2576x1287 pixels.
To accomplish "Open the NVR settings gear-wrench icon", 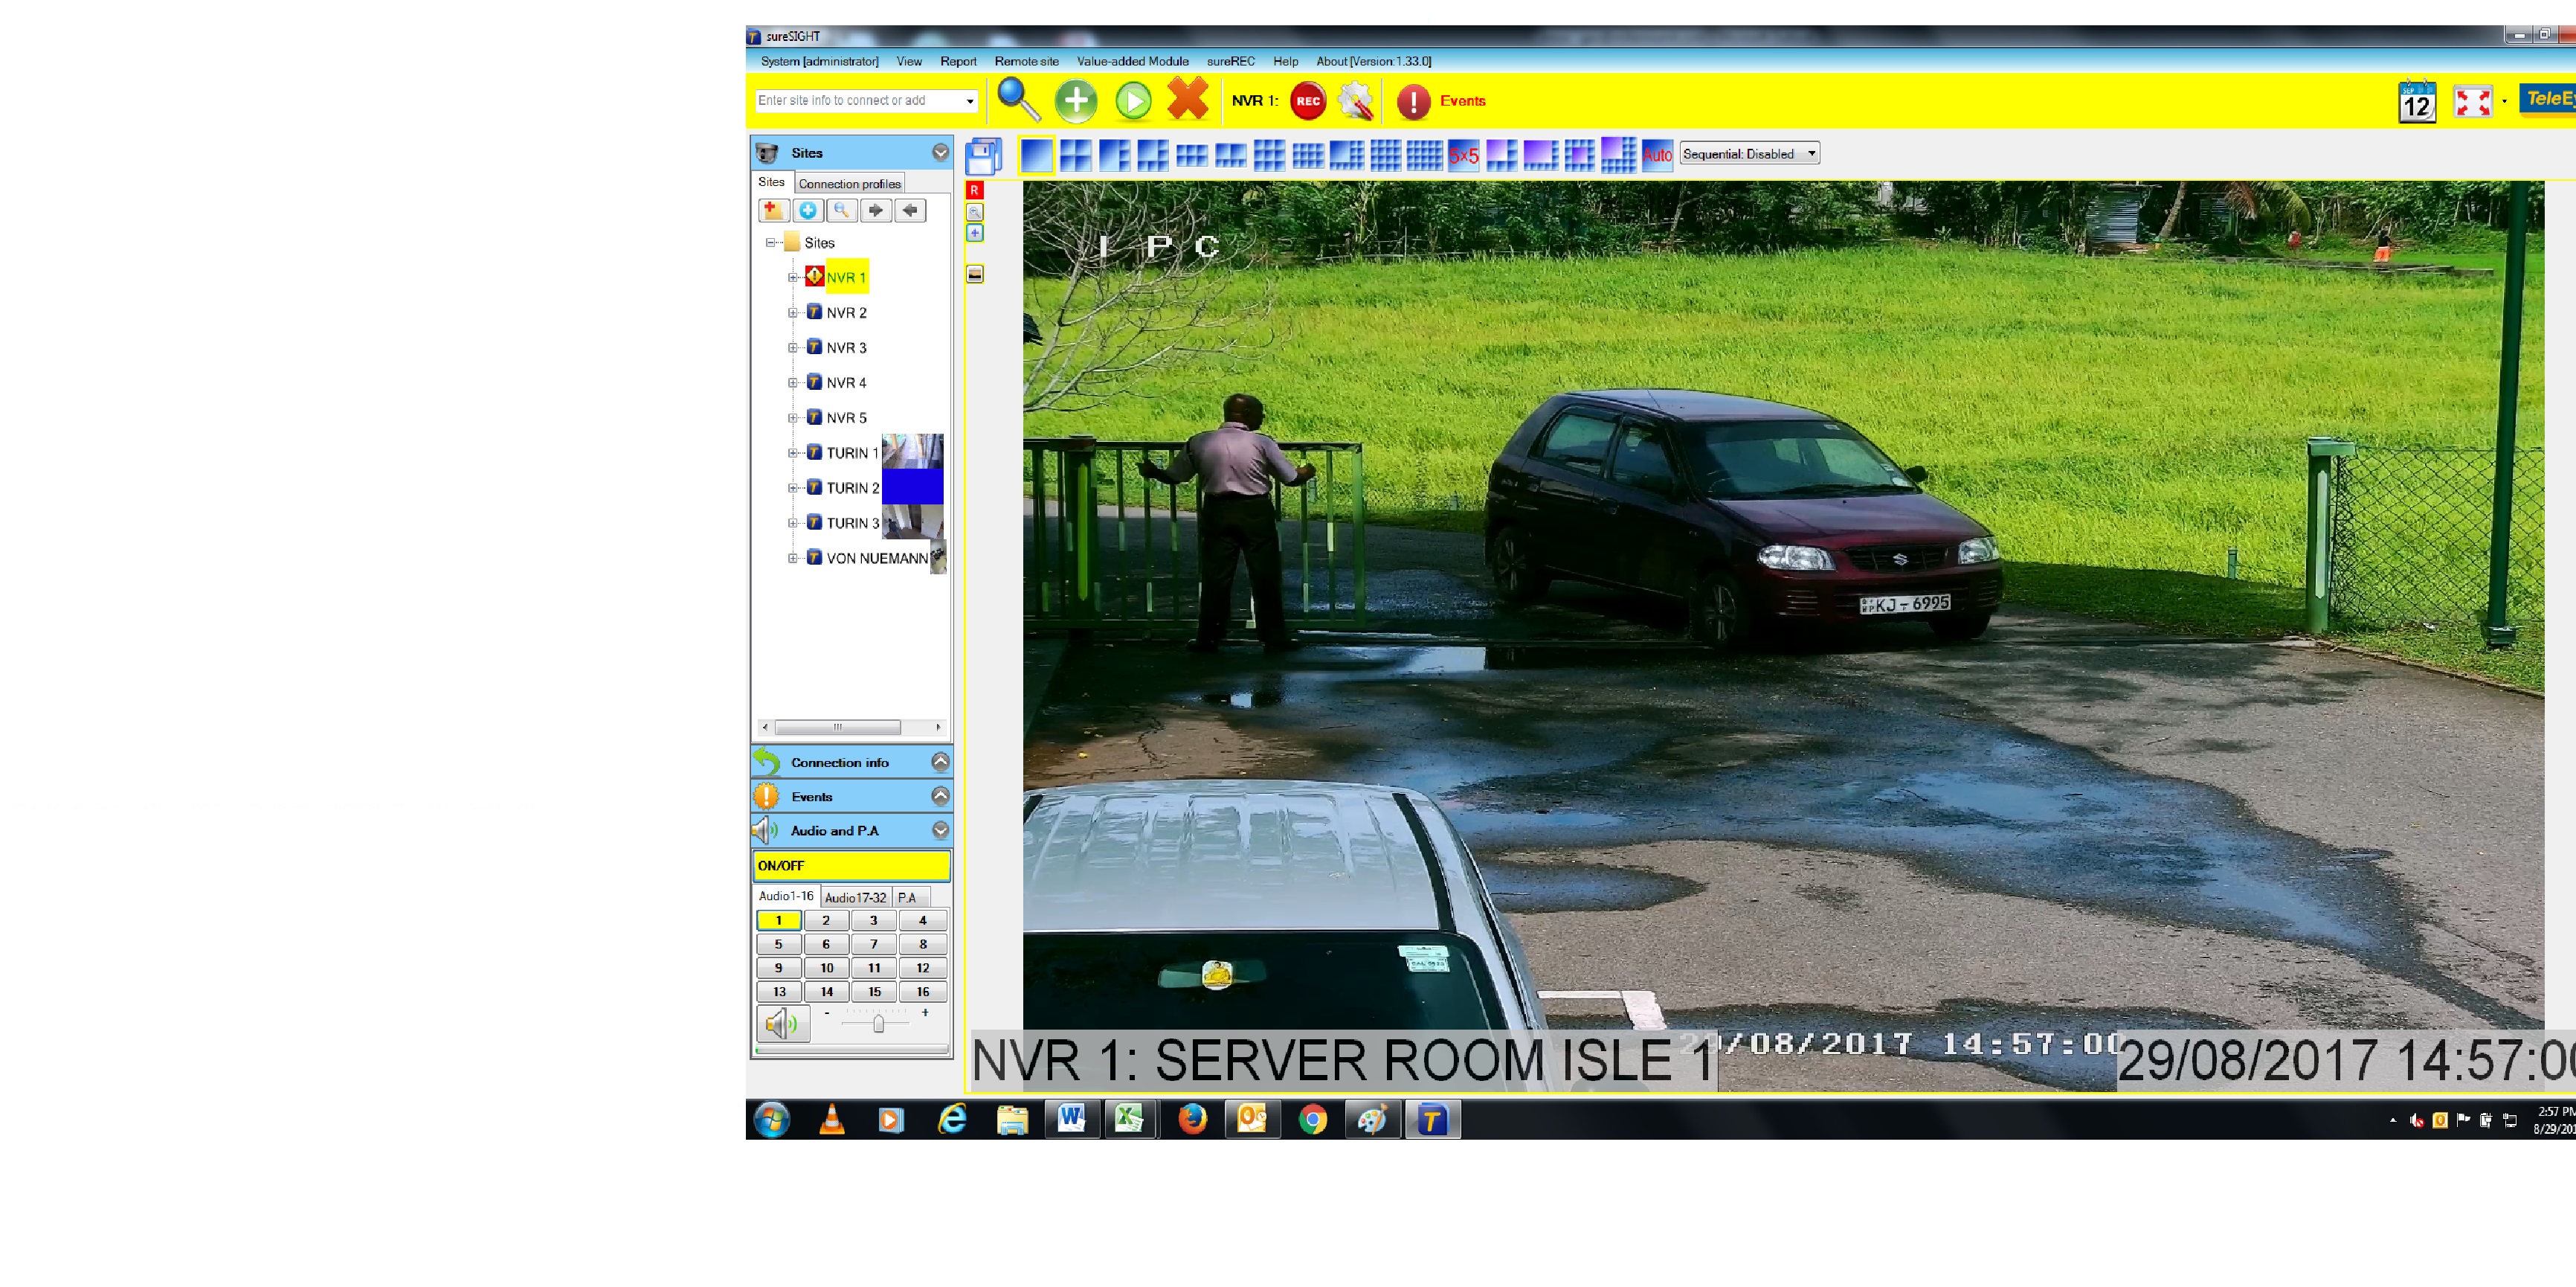I will click(1355, 101).
